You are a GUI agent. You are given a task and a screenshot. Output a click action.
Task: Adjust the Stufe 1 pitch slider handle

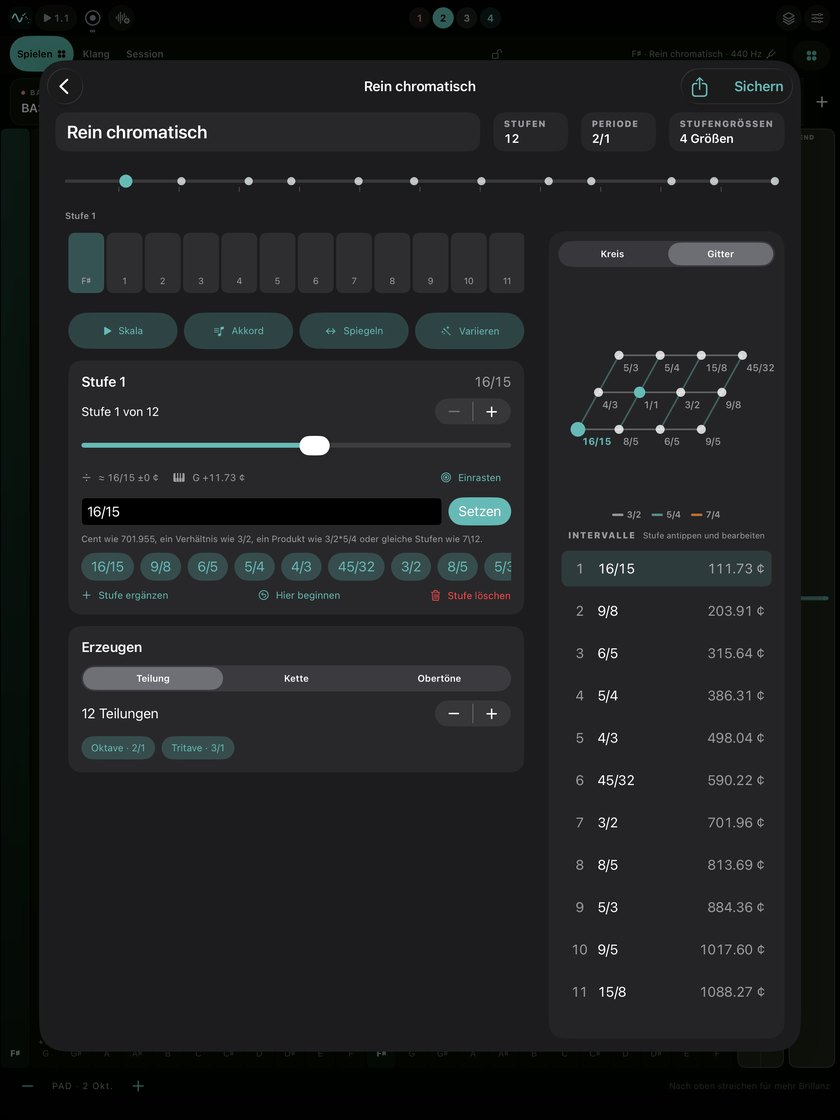(314, 446)
